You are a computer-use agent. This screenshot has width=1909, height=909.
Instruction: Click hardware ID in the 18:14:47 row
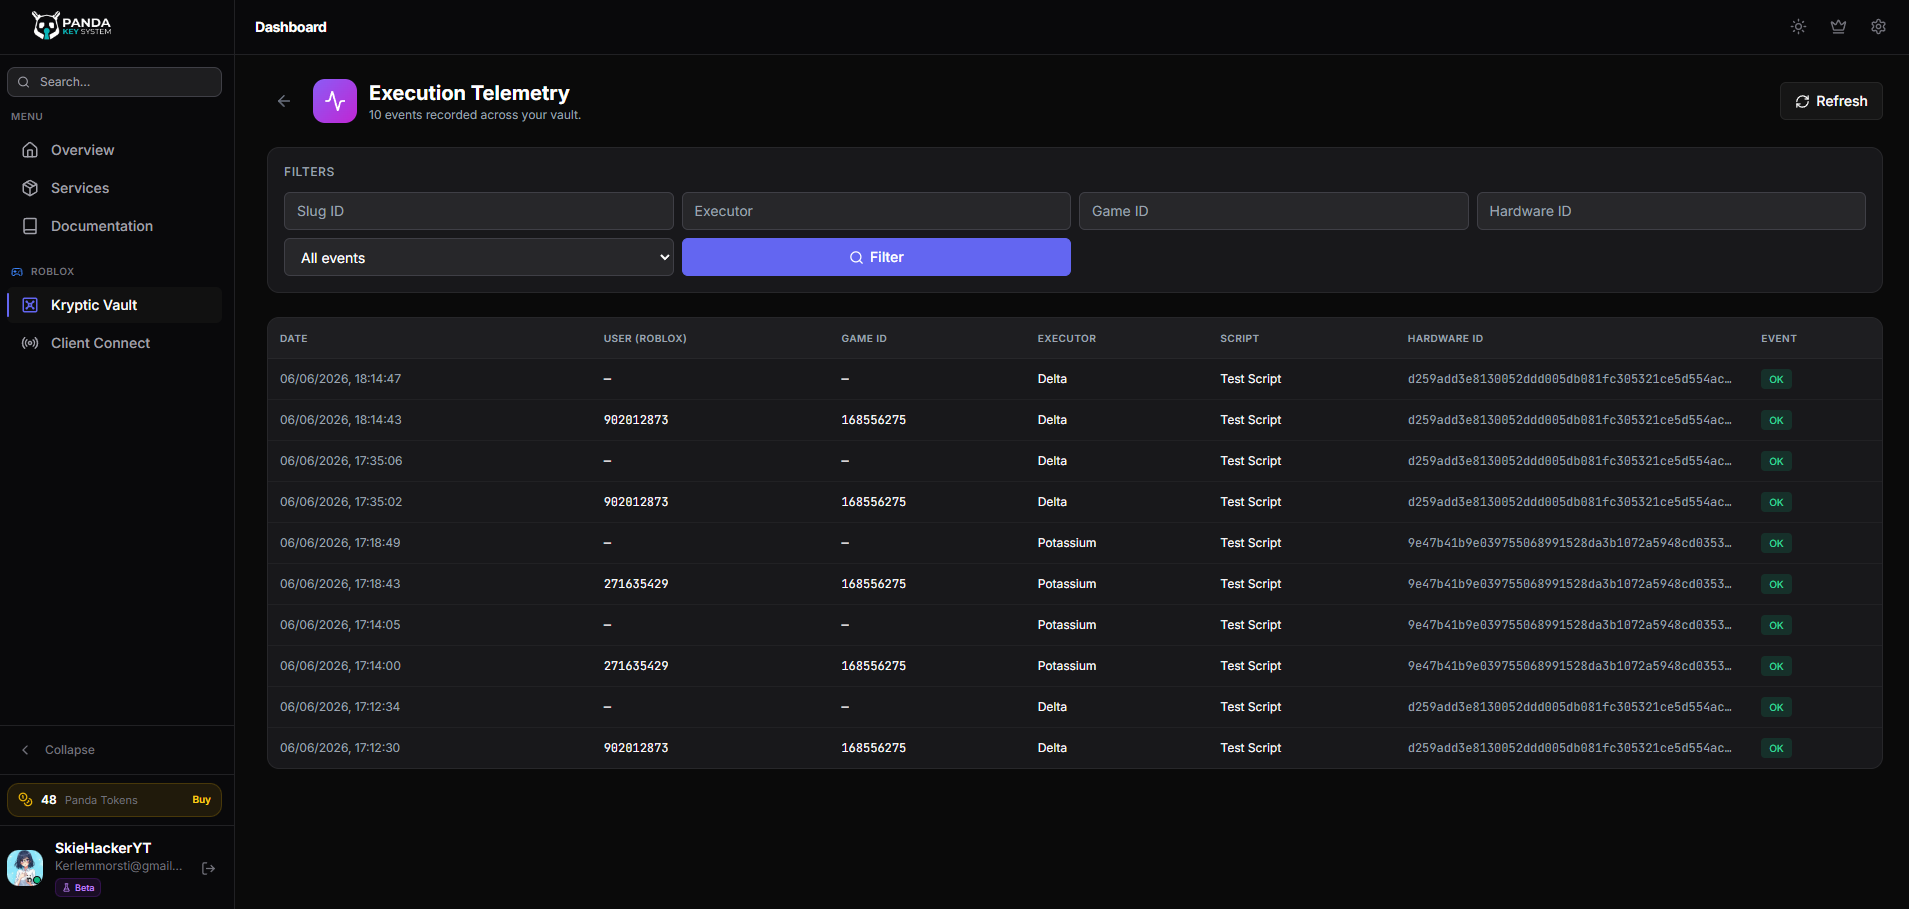coord(1570,379)
